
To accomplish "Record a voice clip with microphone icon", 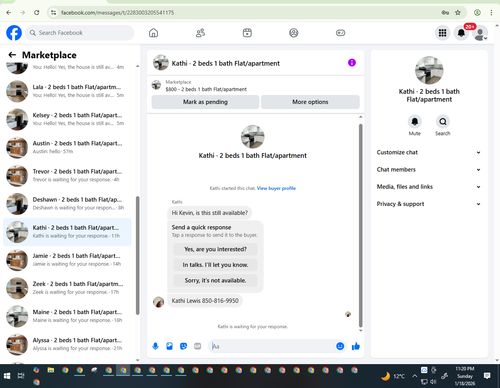I will tap(155, 346).
